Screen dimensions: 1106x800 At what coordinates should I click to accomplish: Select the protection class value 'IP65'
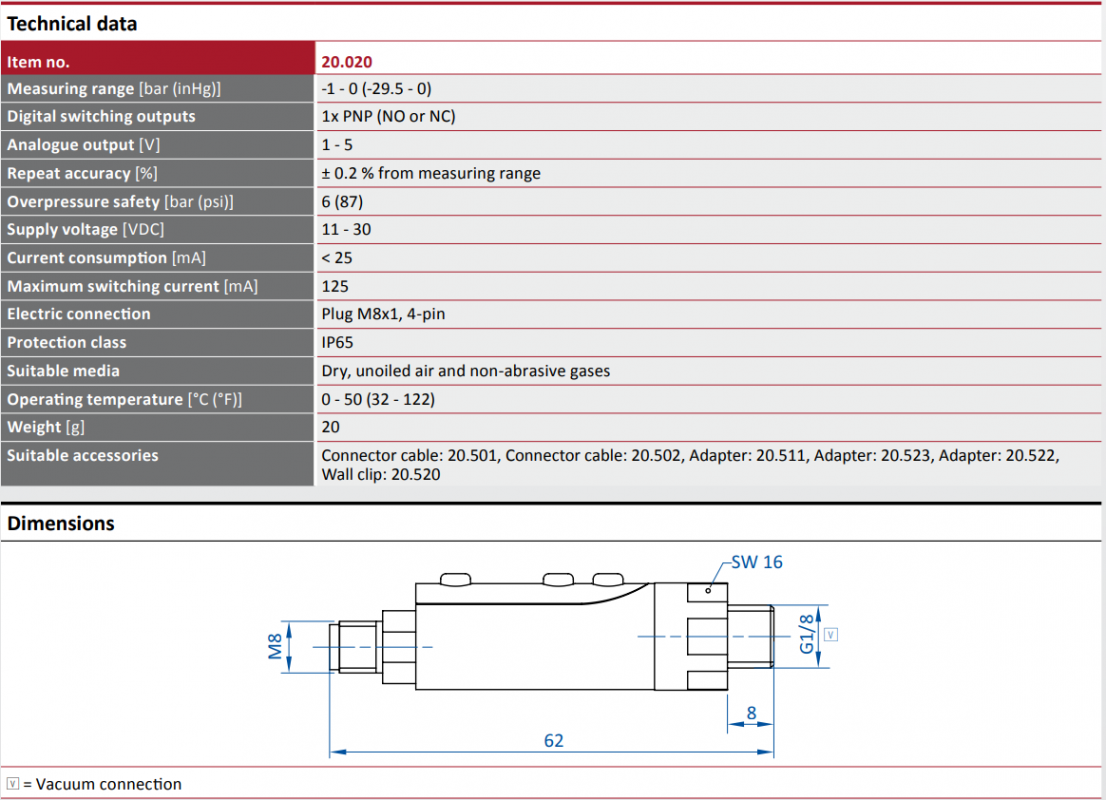337,343
